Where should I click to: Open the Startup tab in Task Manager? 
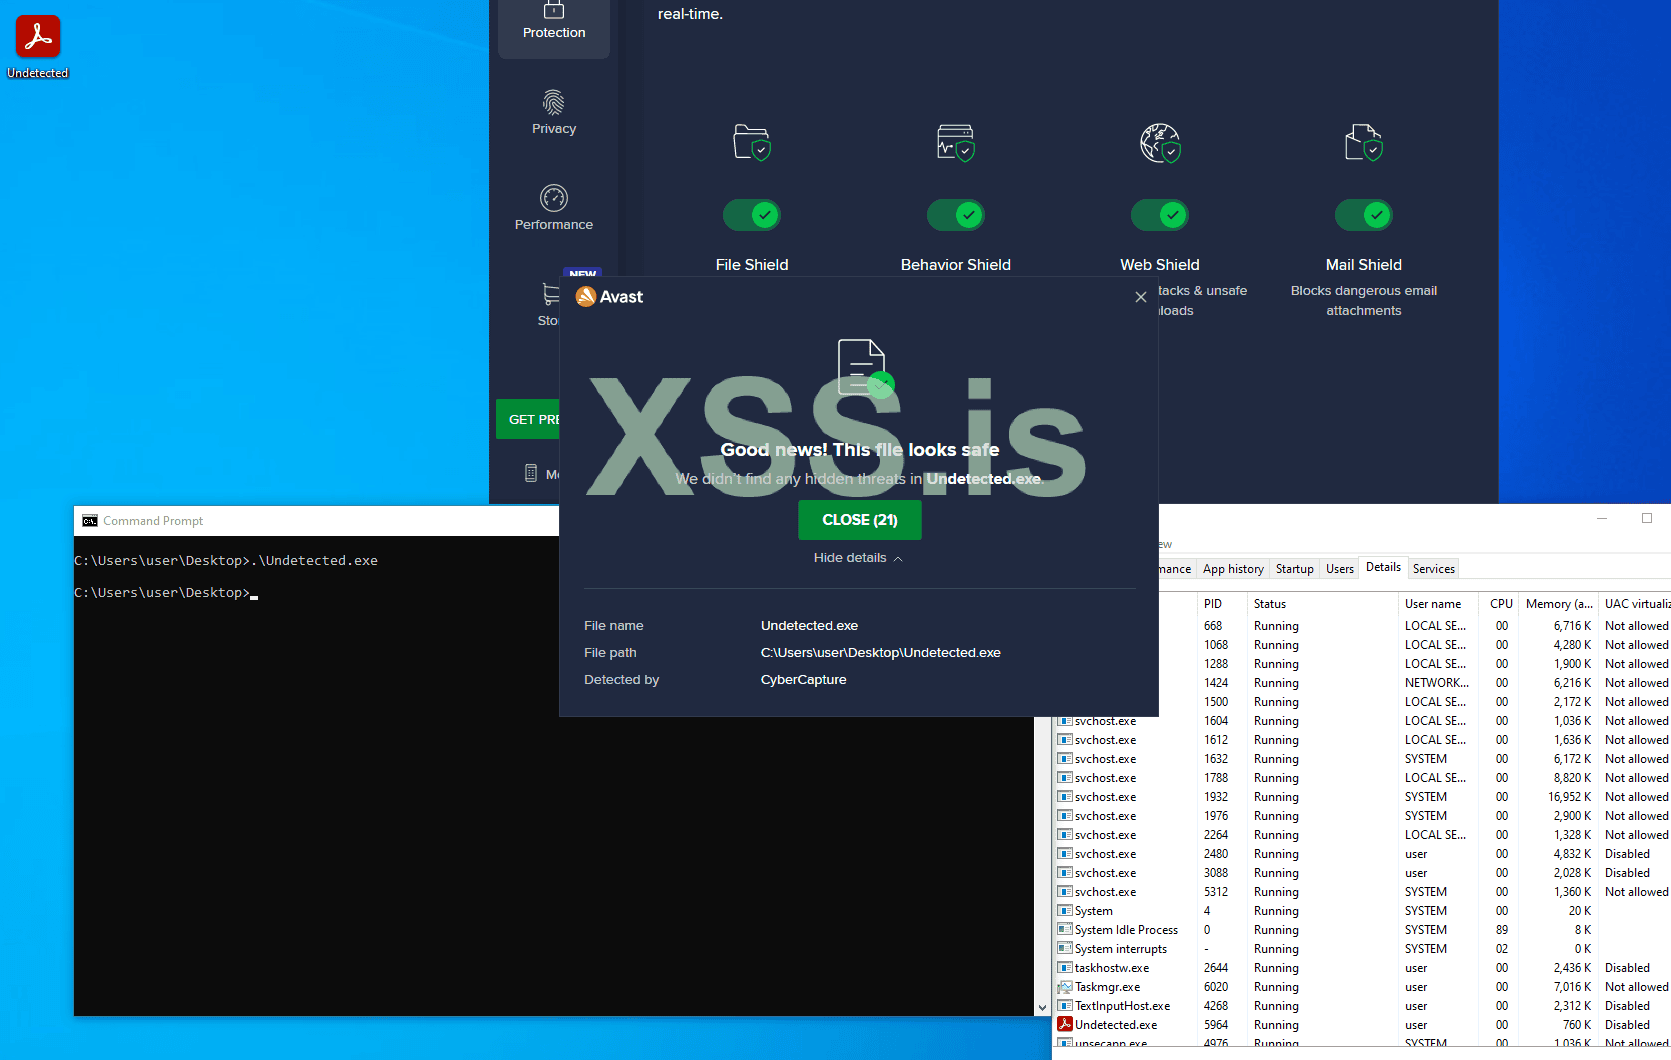(1295, 569)
